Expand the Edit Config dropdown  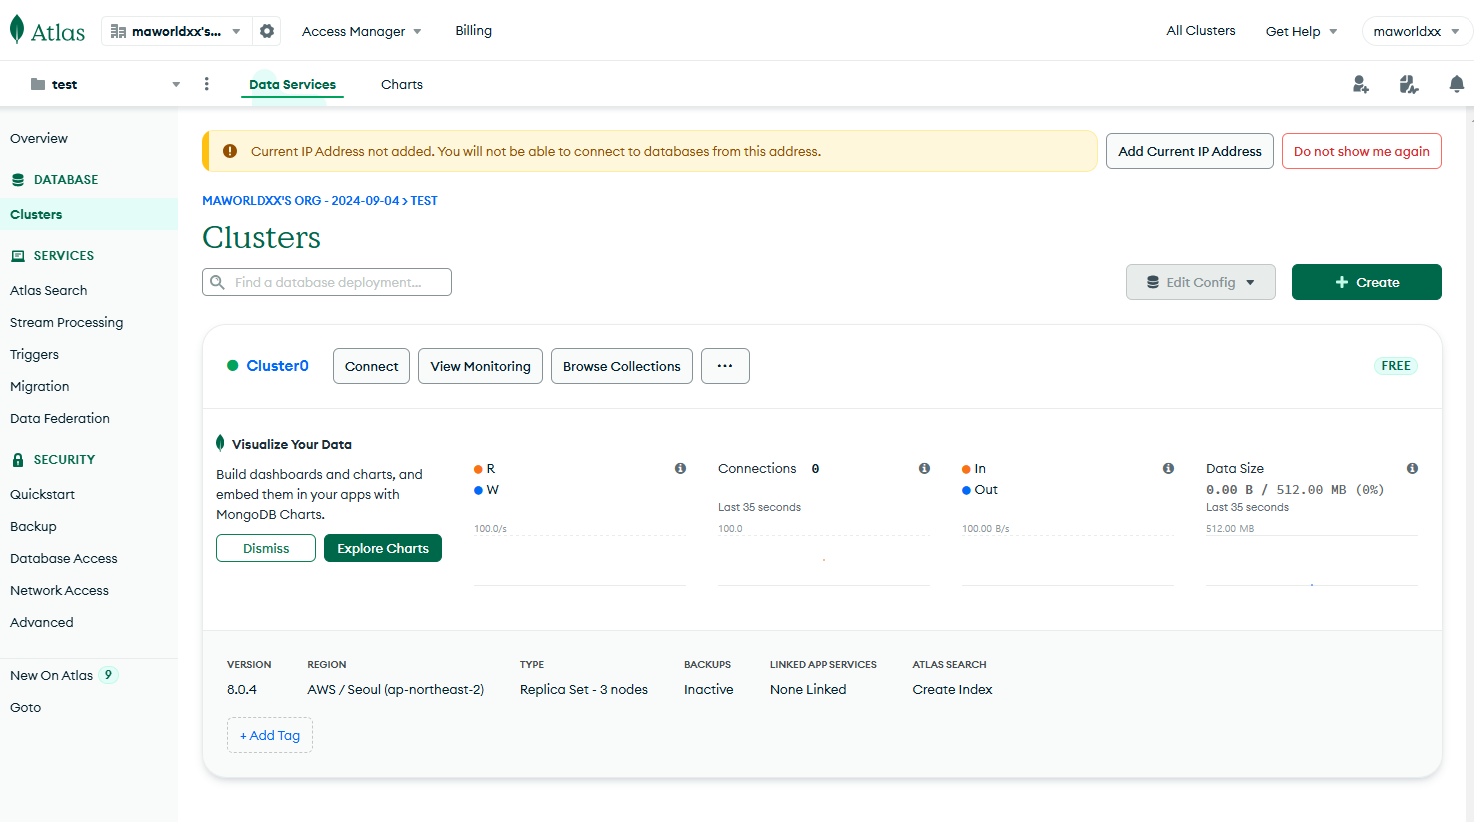pos(1201,282)
